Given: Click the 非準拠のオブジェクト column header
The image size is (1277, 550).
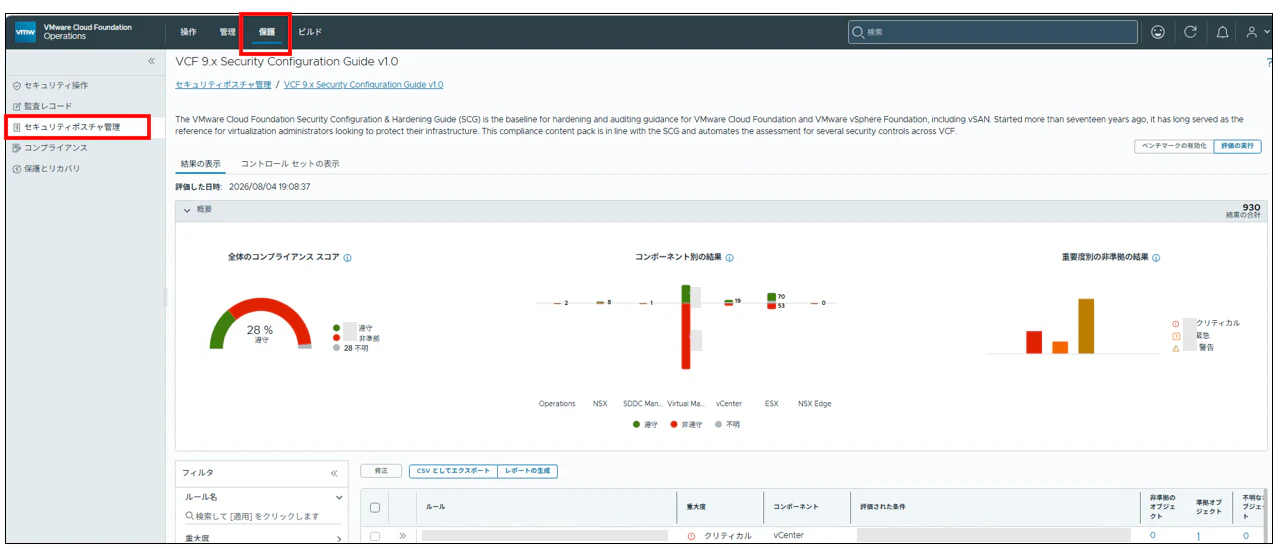Looking at the screenshot, I should pyautogui.click(x=1161, y=507).
